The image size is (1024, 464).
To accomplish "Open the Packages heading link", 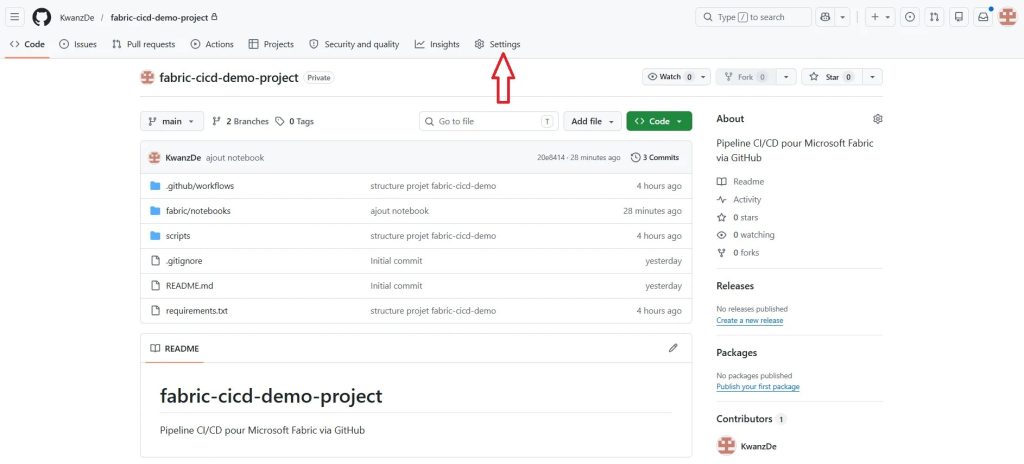I will point(737,353).
